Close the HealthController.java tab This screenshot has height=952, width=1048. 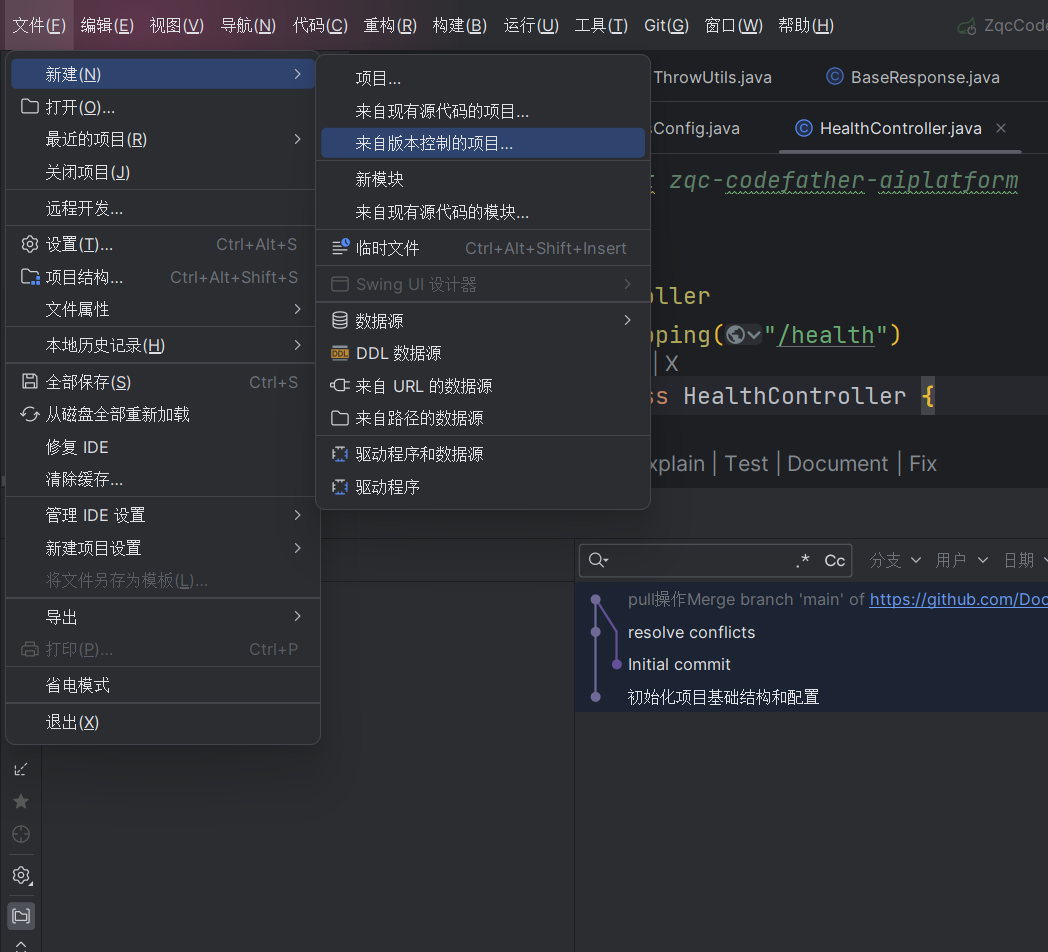coord(1001,128)
